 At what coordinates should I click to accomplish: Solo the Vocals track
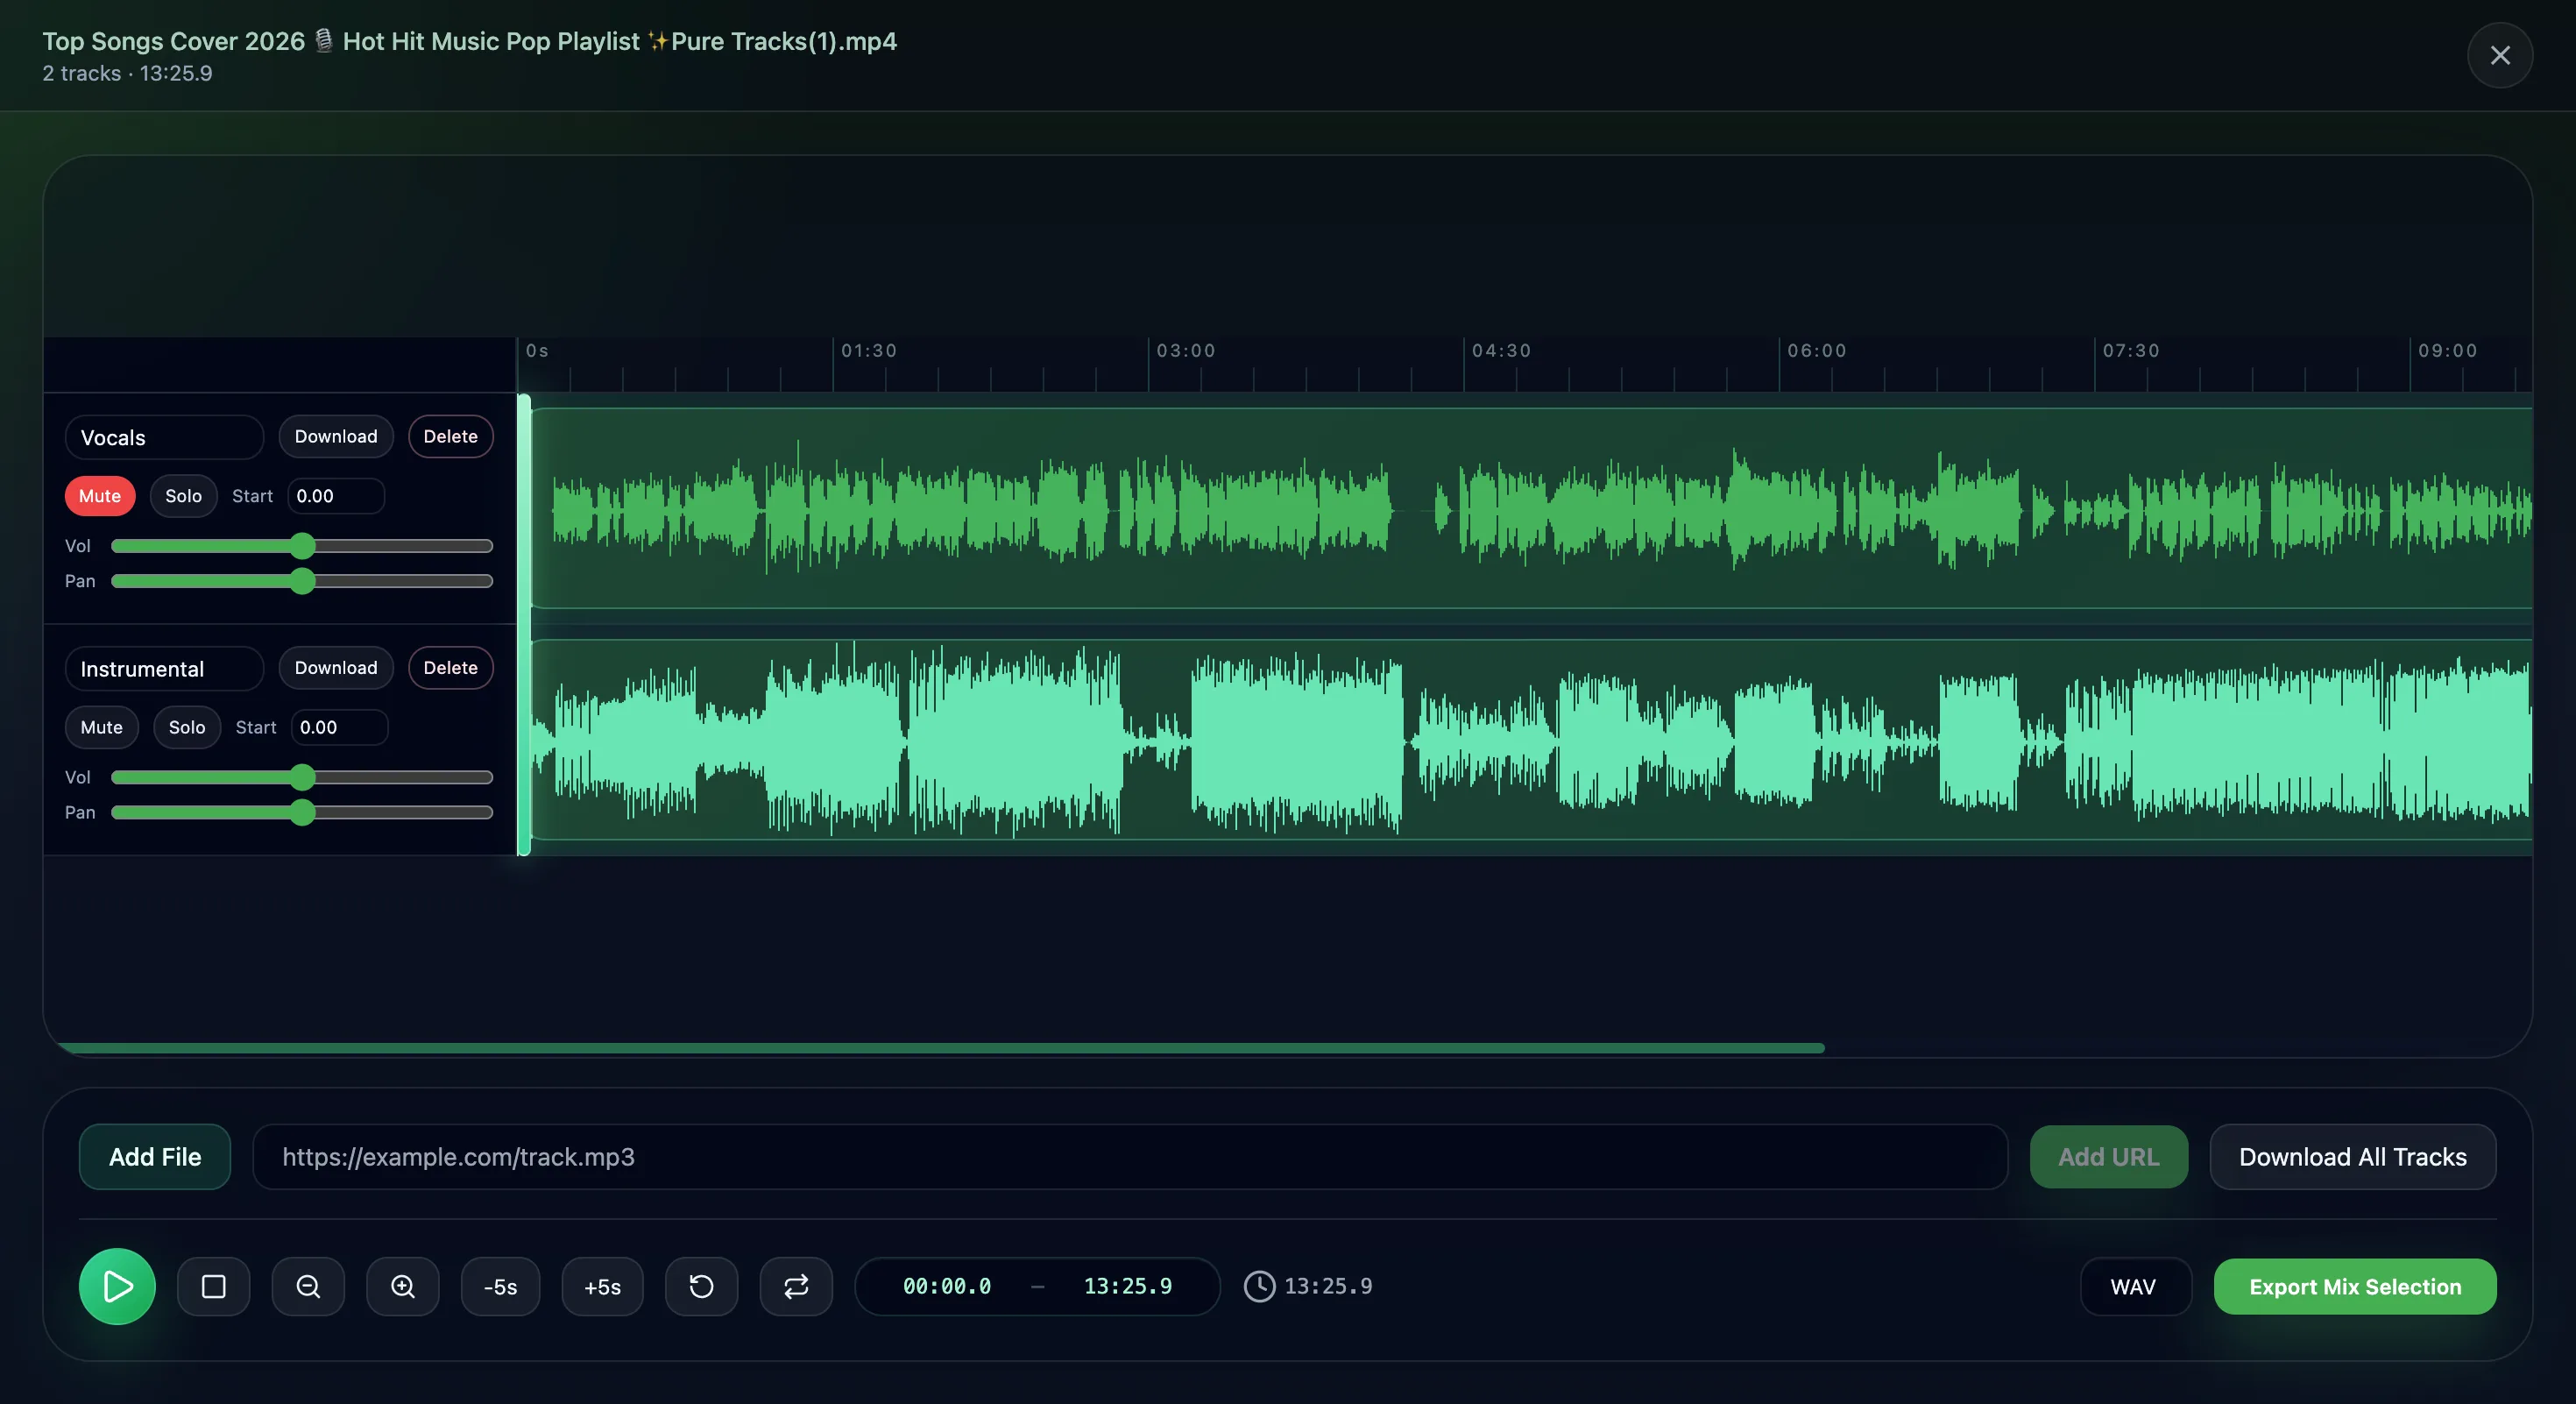(x=183, y=496)
